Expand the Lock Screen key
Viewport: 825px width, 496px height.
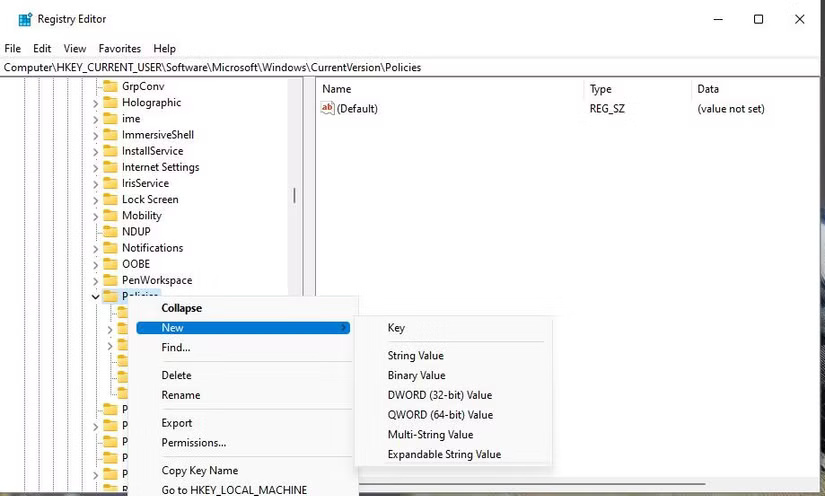click(x=95, y=200)
